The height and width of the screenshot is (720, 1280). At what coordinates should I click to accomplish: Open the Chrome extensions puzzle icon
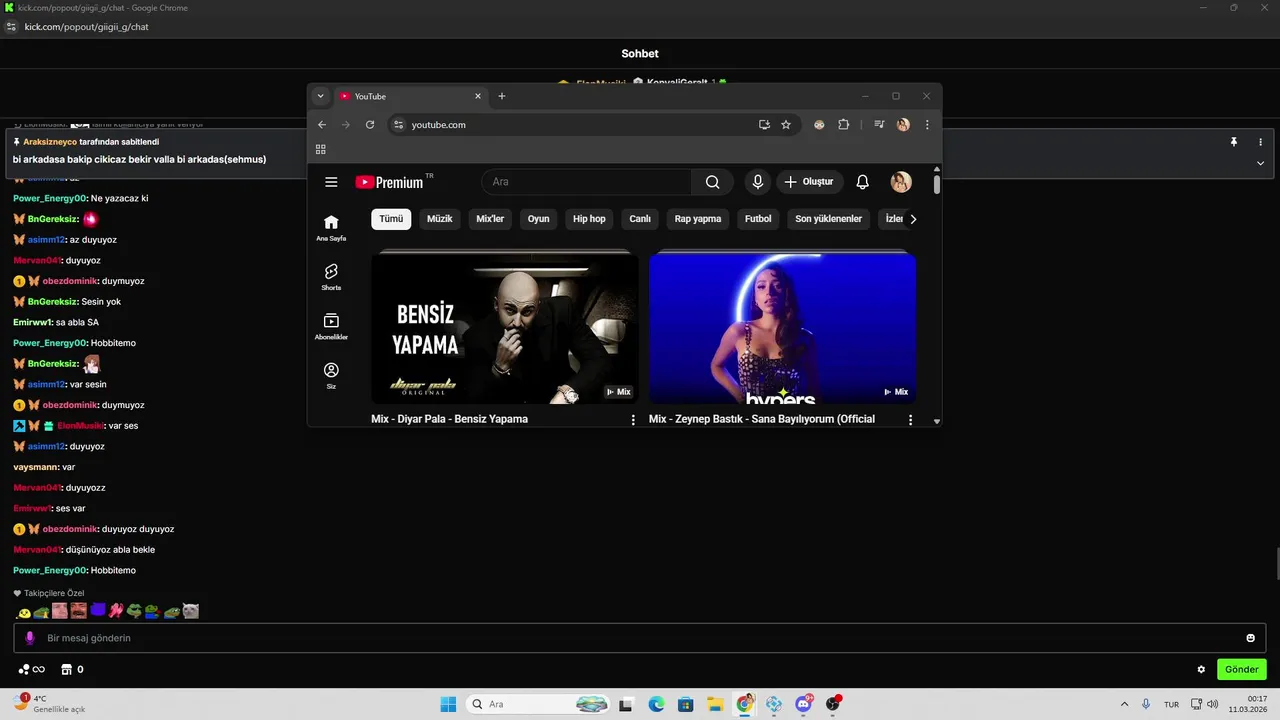pos(843,125)
